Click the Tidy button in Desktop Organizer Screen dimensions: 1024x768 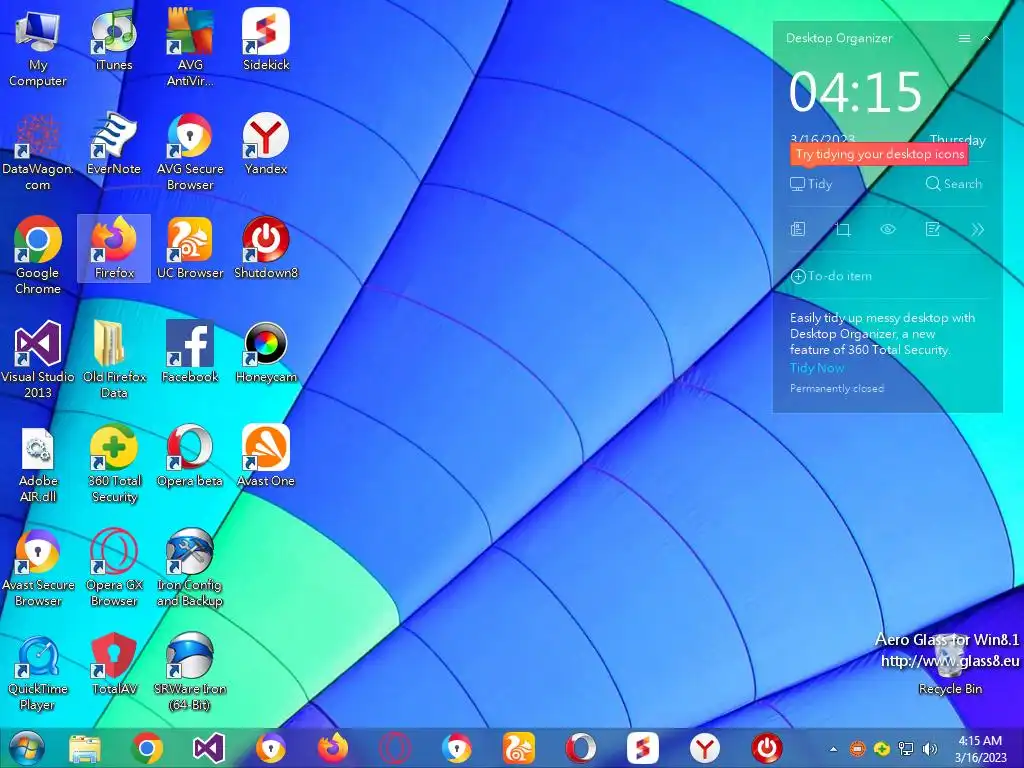(x=811, y=184)
